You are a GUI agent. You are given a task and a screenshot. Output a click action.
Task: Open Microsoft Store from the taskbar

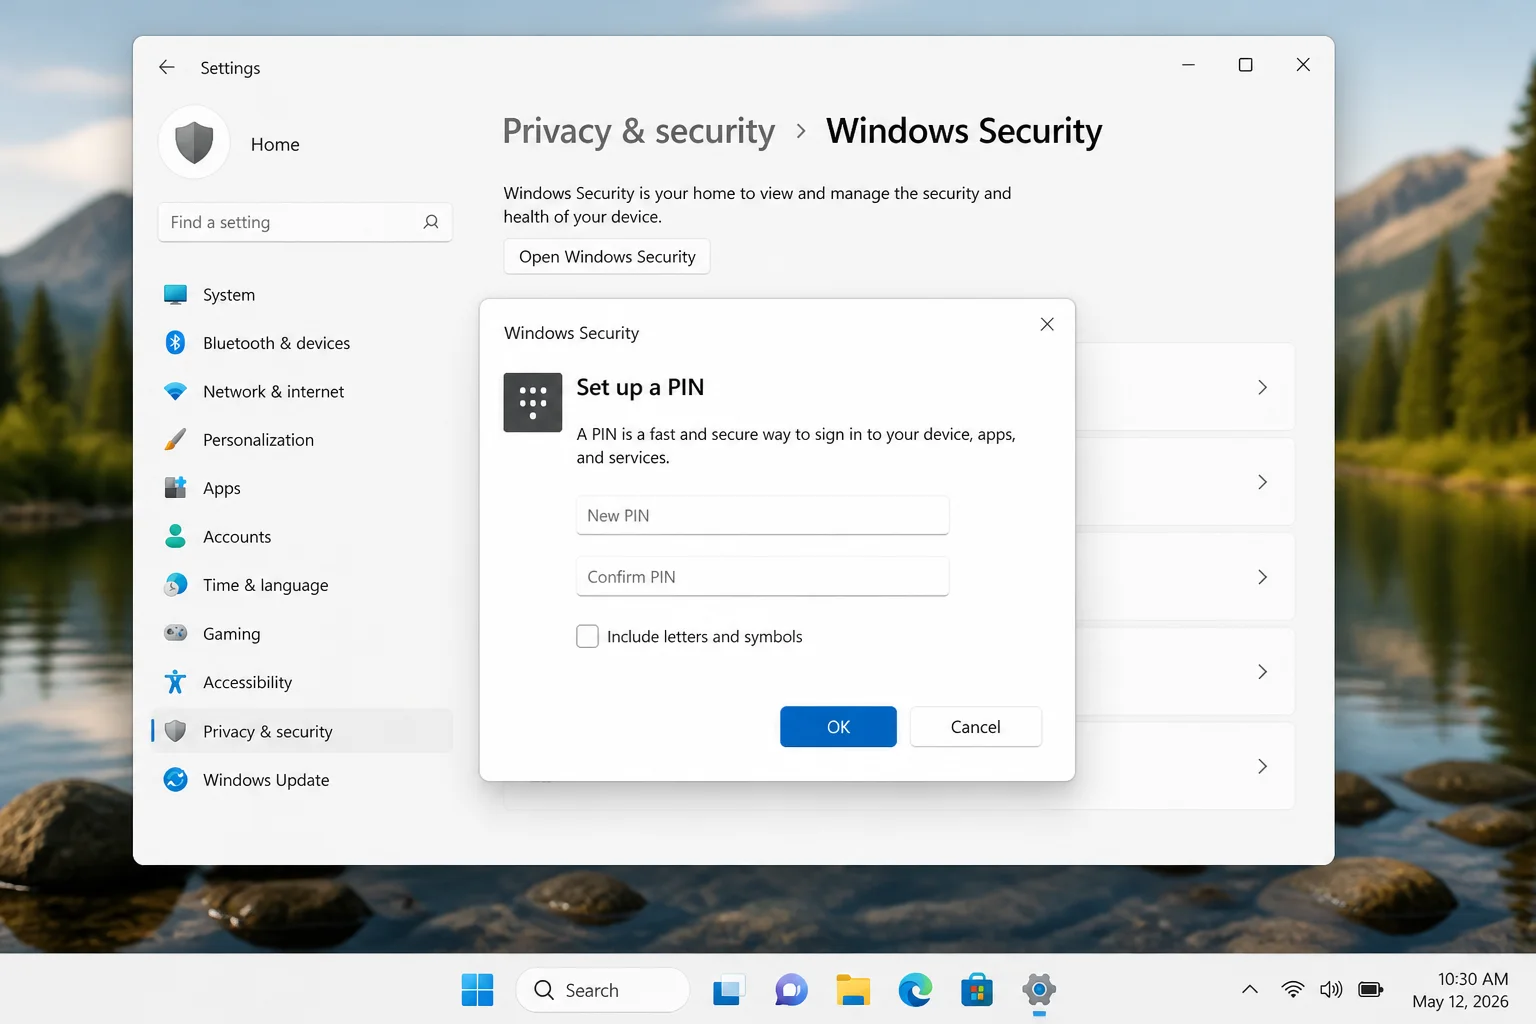click(x=977, y=990)
